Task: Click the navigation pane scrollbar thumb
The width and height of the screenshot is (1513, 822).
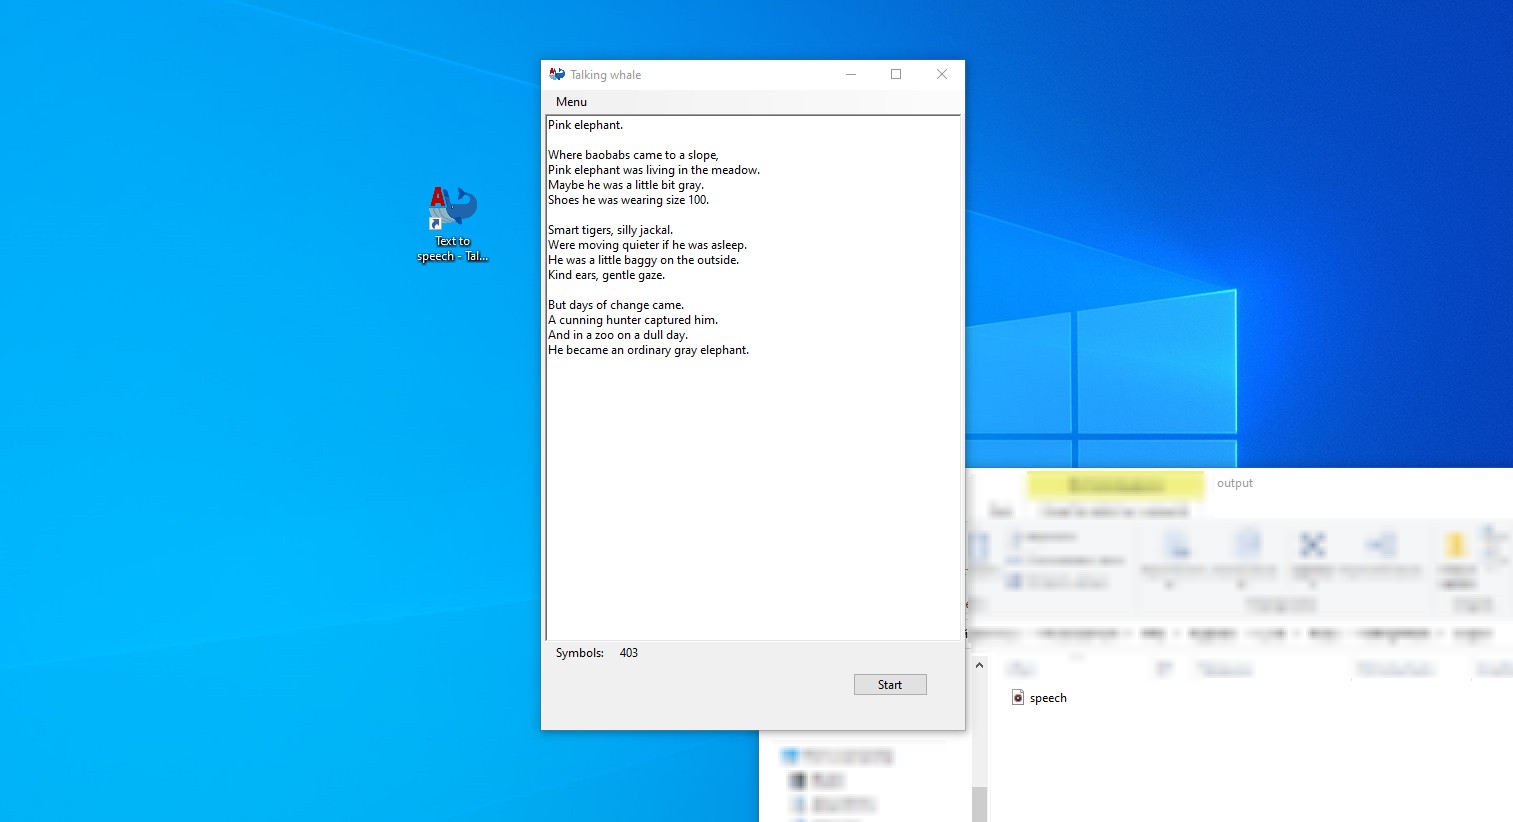Action: (979, 804)
